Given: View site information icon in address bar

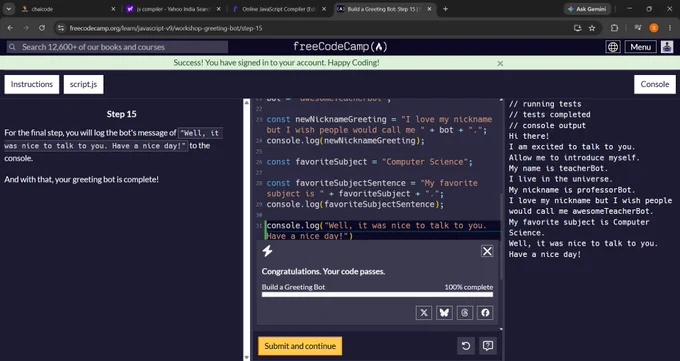Looking at the screenshot, I should (x=61, y=28).
